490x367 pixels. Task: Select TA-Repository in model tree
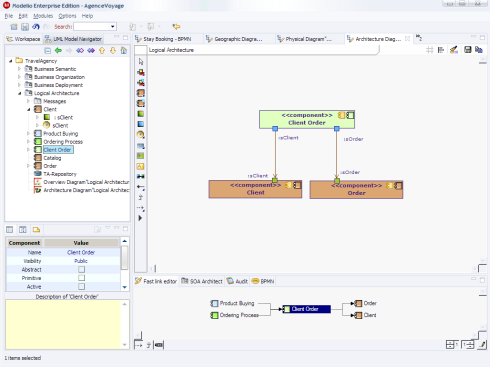60,174
